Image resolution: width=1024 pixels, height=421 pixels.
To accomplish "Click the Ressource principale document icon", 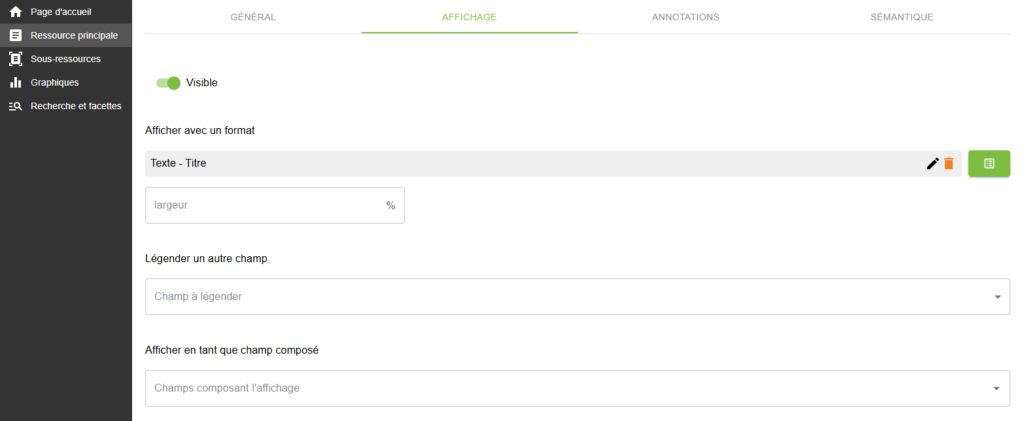I will click(16, 35).
